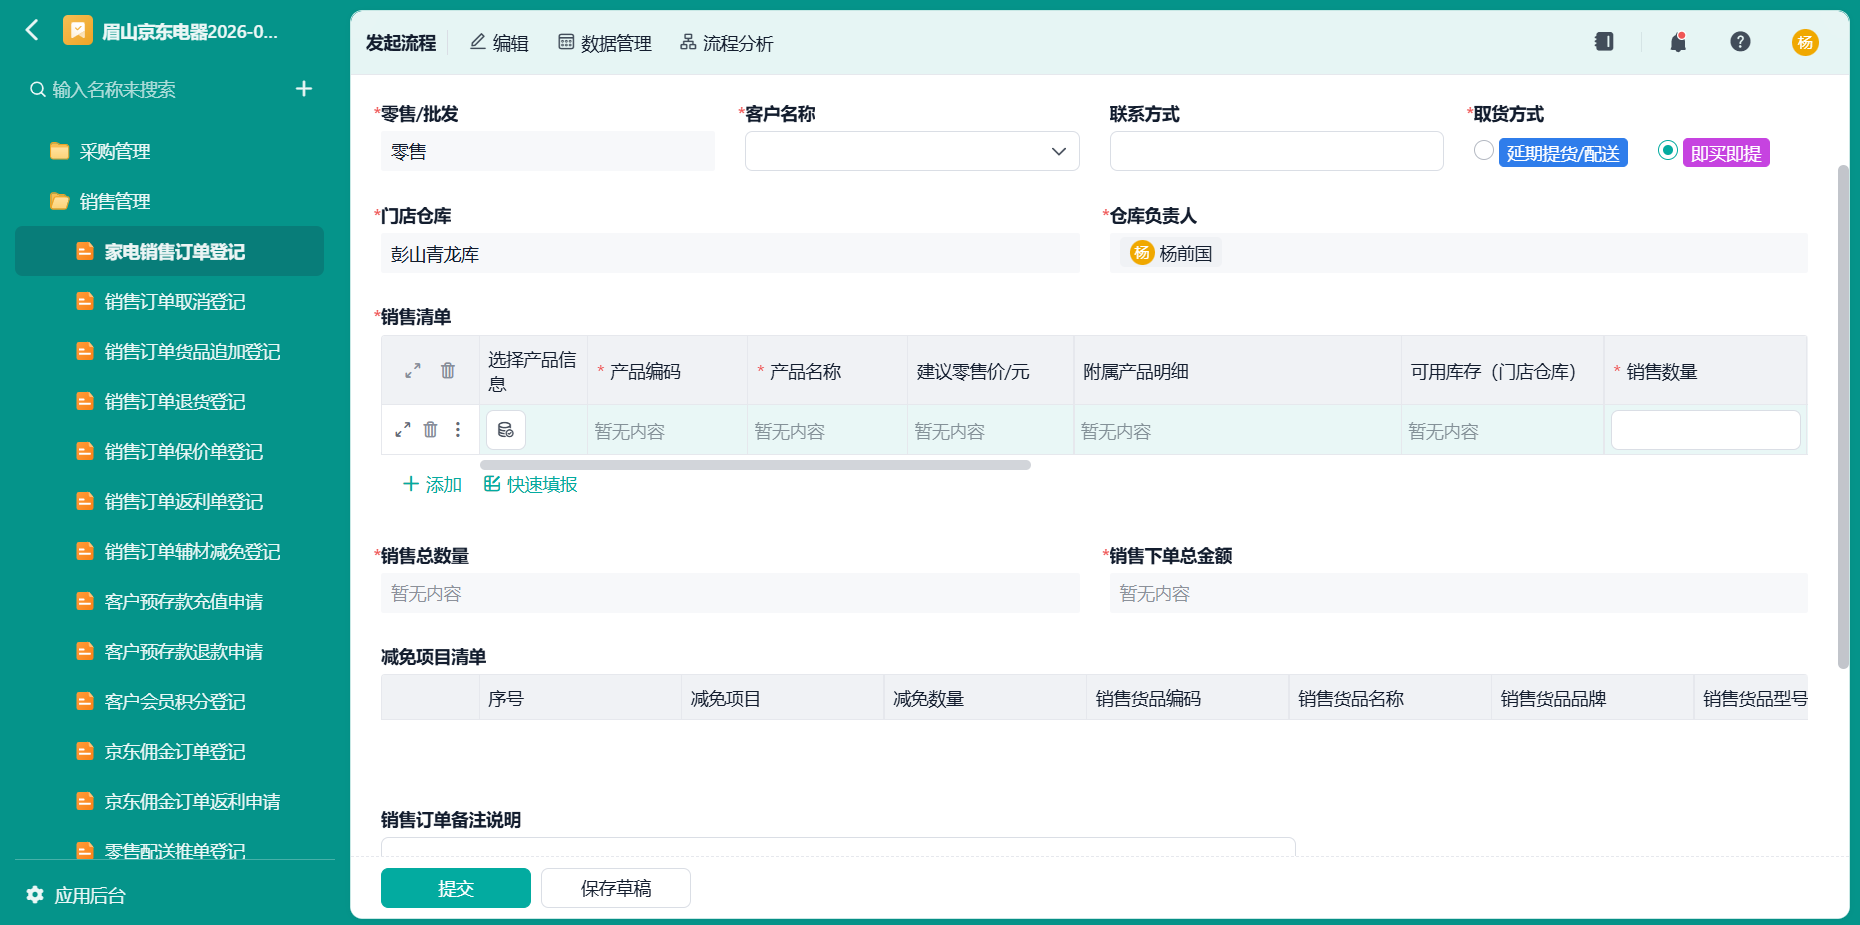Click the search magnifier icon in sidebar
The image size is (1860, 925).
[37, 90]
